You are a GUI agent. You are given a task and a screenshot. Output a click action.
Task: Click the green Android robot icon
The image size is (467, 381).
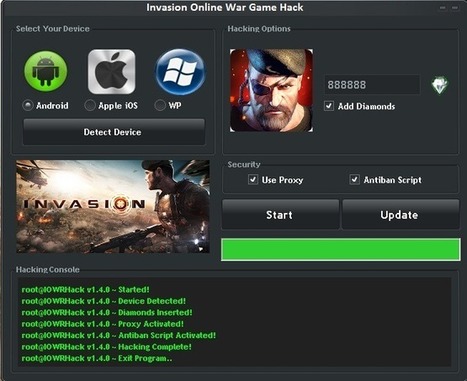pyautogui.click(x=46, y=71)
